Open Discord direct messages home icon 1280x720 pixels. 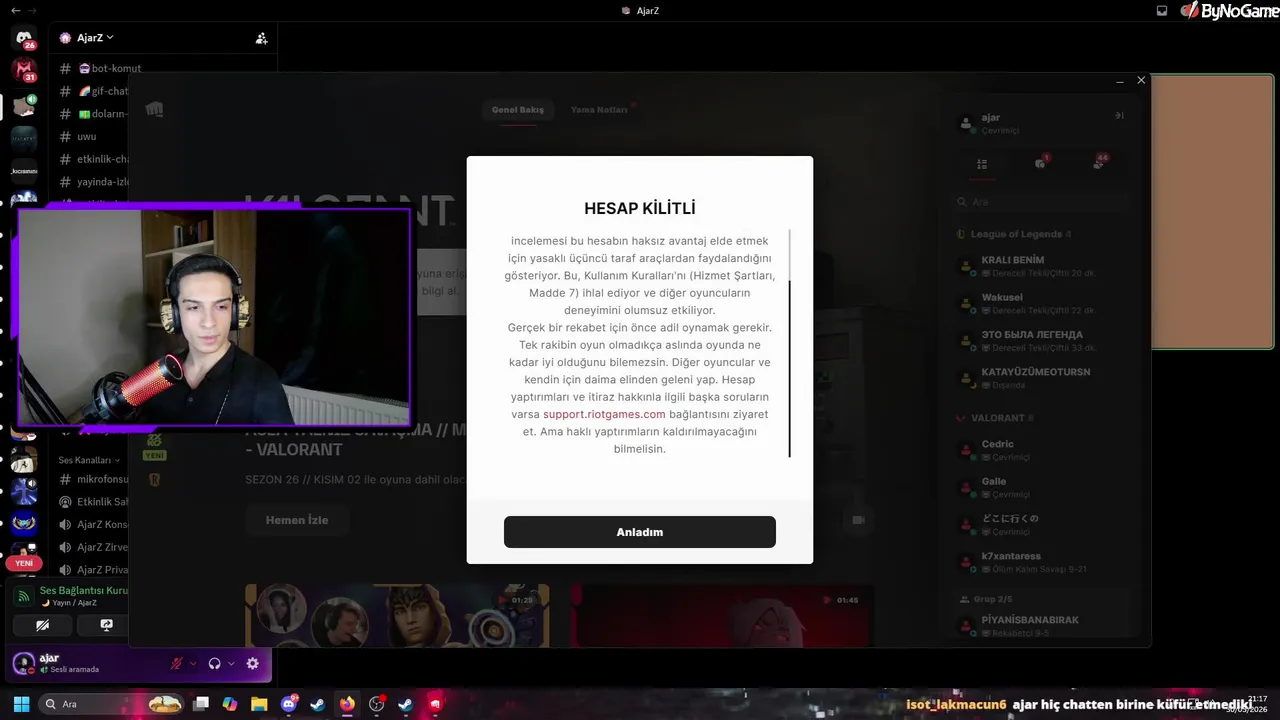coord(24,39)
